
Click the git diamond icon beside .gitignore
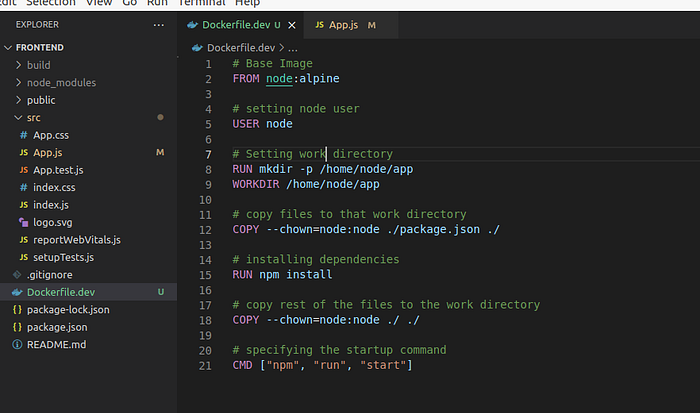point(17,275)
